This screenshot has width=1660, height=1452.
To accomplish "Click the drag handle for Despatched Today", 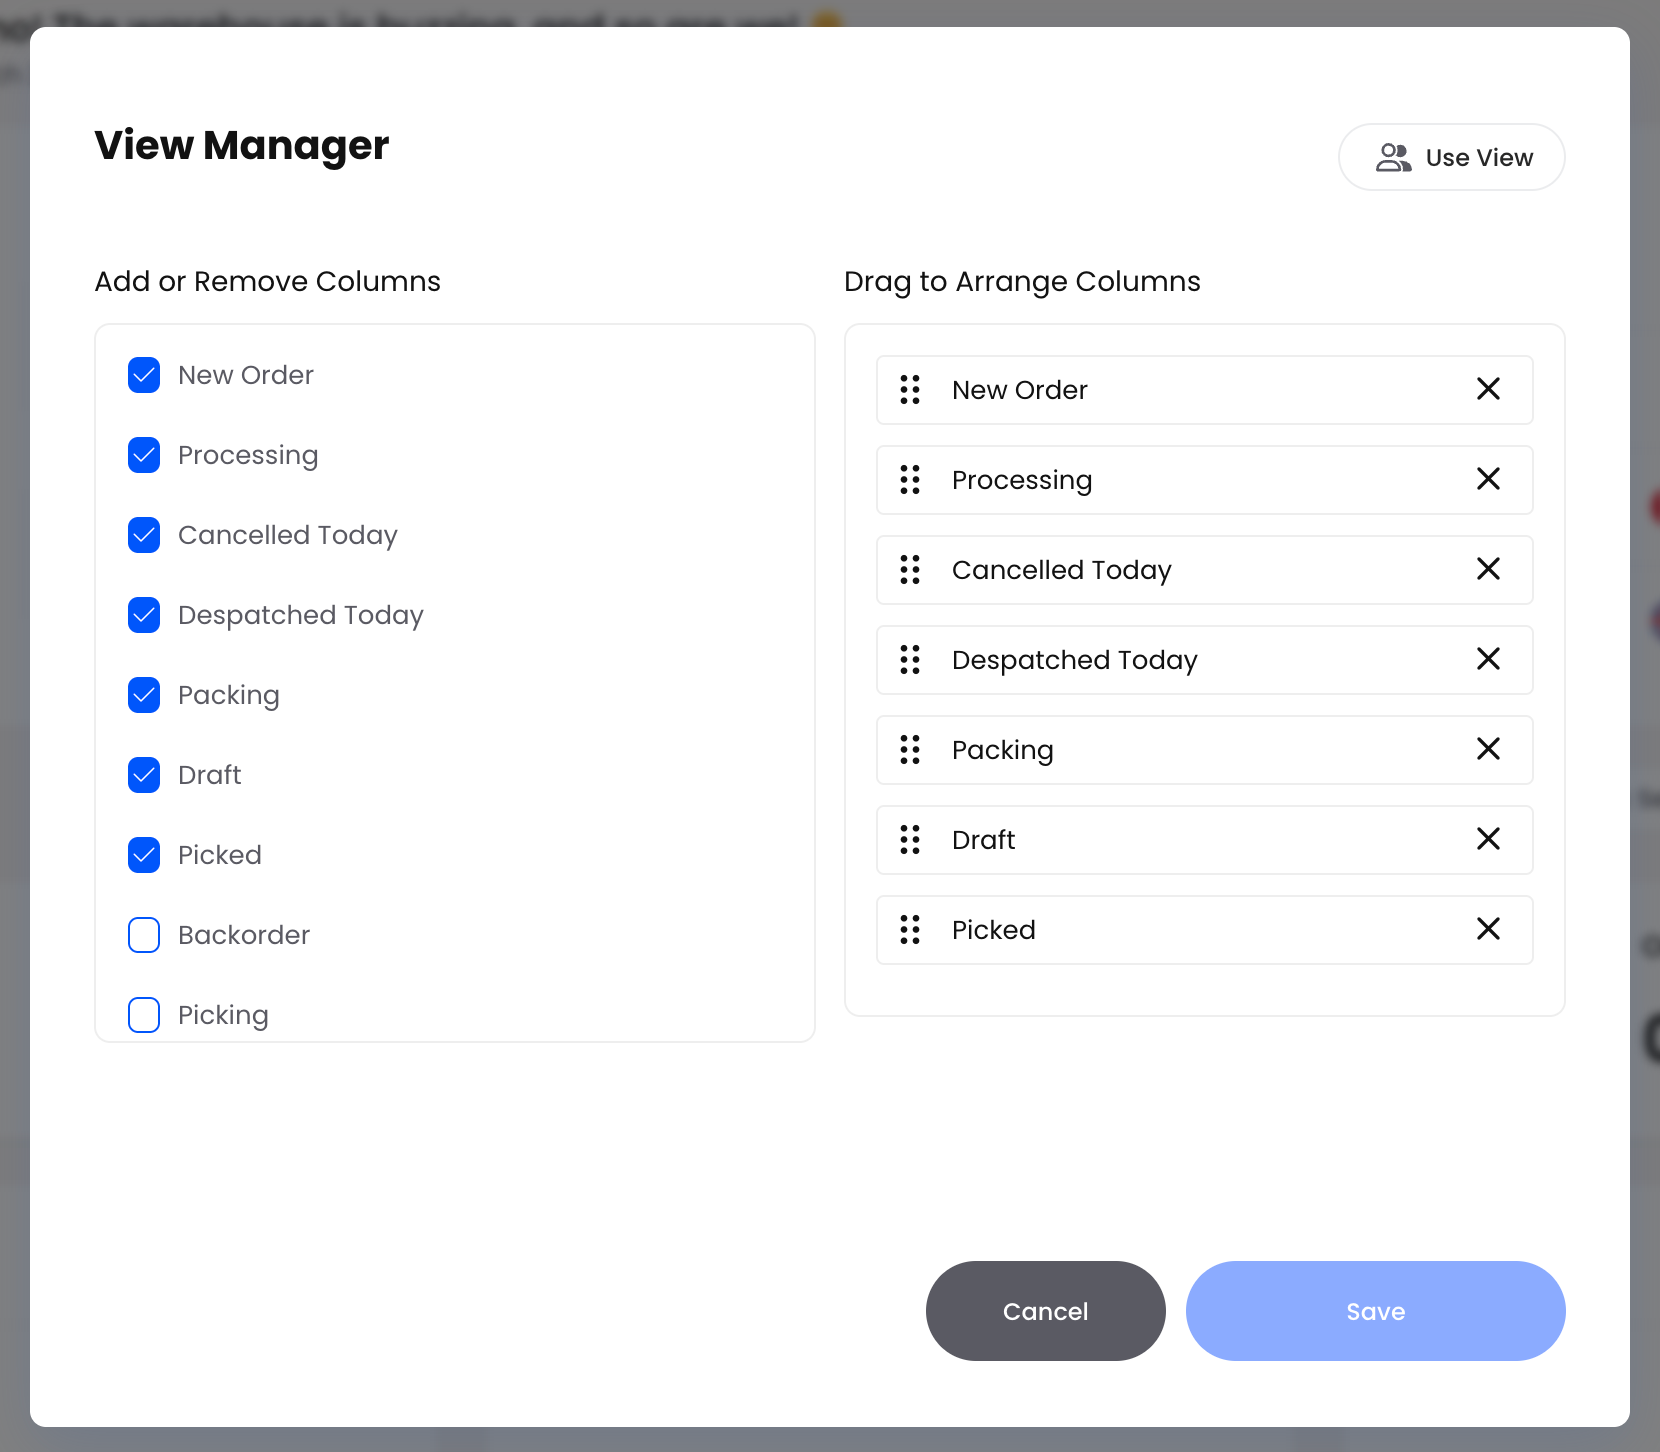I will (x=910, y=660).
